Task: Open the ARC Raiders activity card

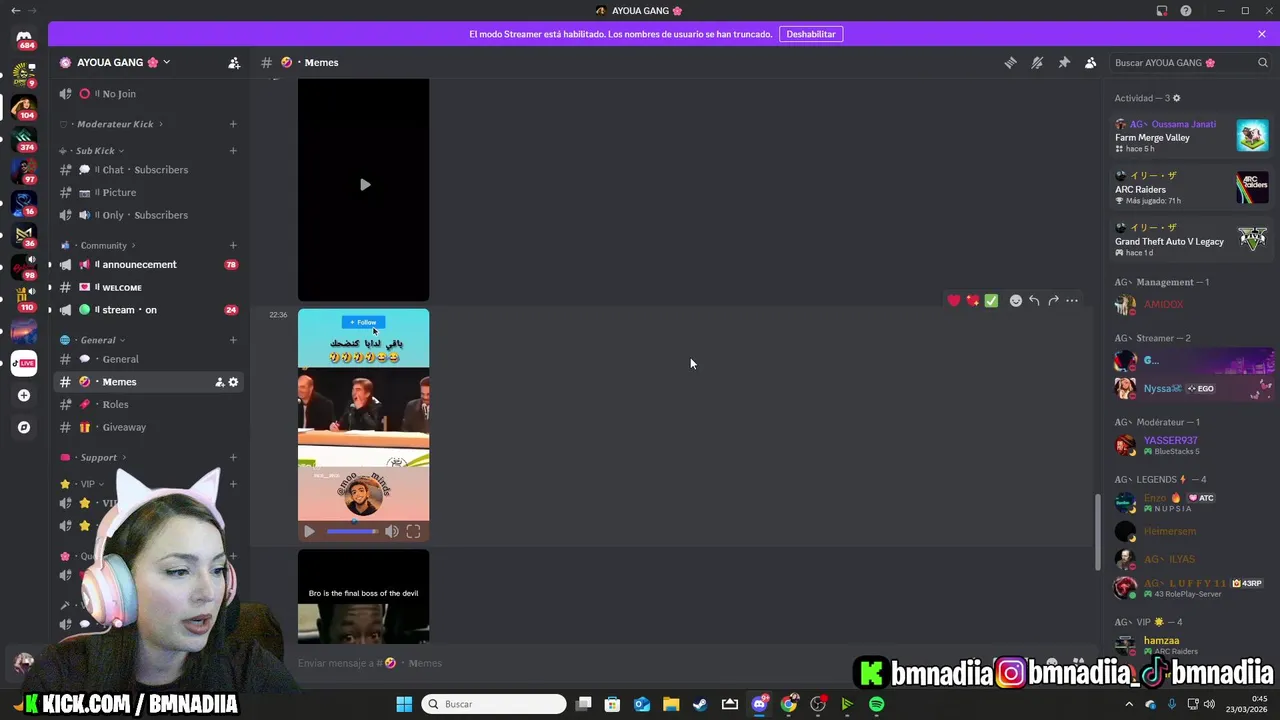Action: pyautogui.click(x=1192, y=188)
